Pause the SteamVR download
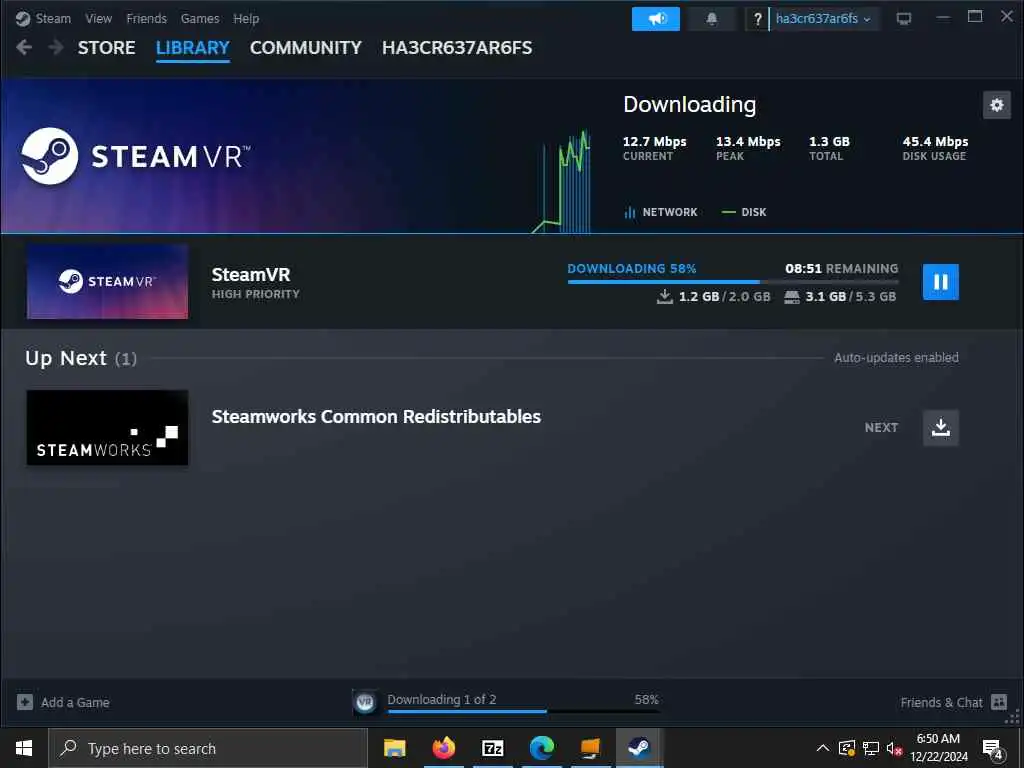Image resolution: width=1024 pixels, height=768 pixels. 940,282
